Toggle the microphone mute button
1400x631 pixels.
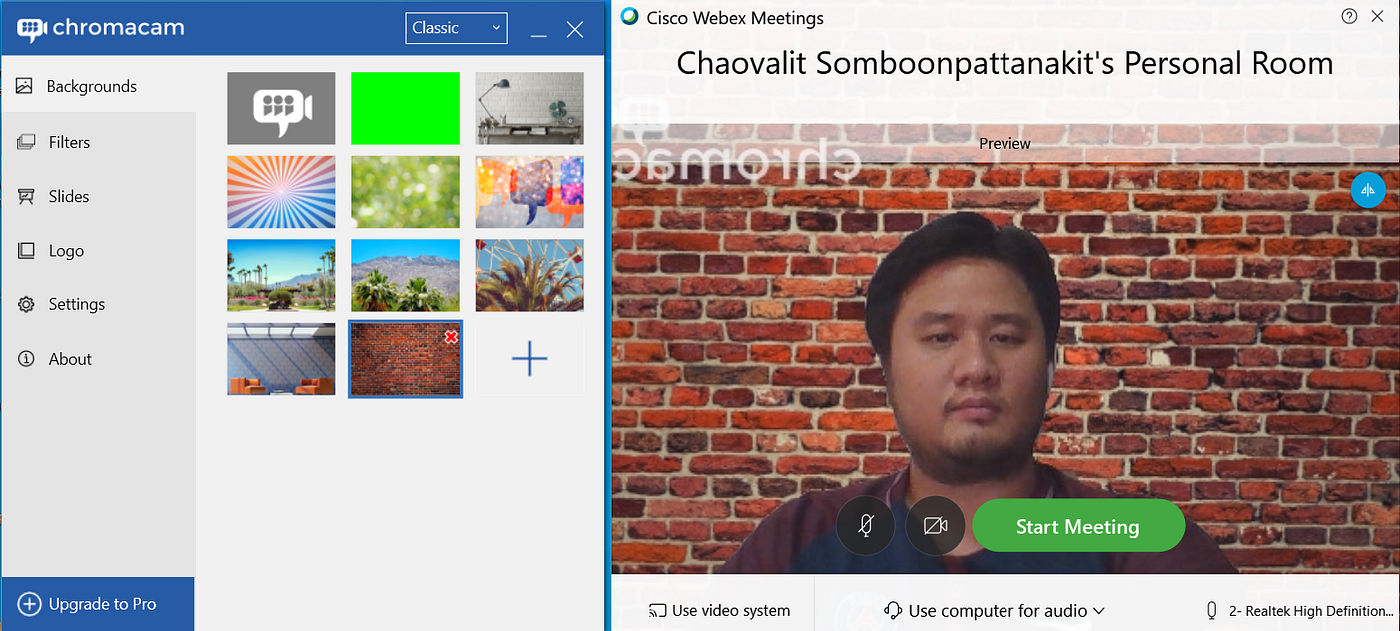coord(866,526)
